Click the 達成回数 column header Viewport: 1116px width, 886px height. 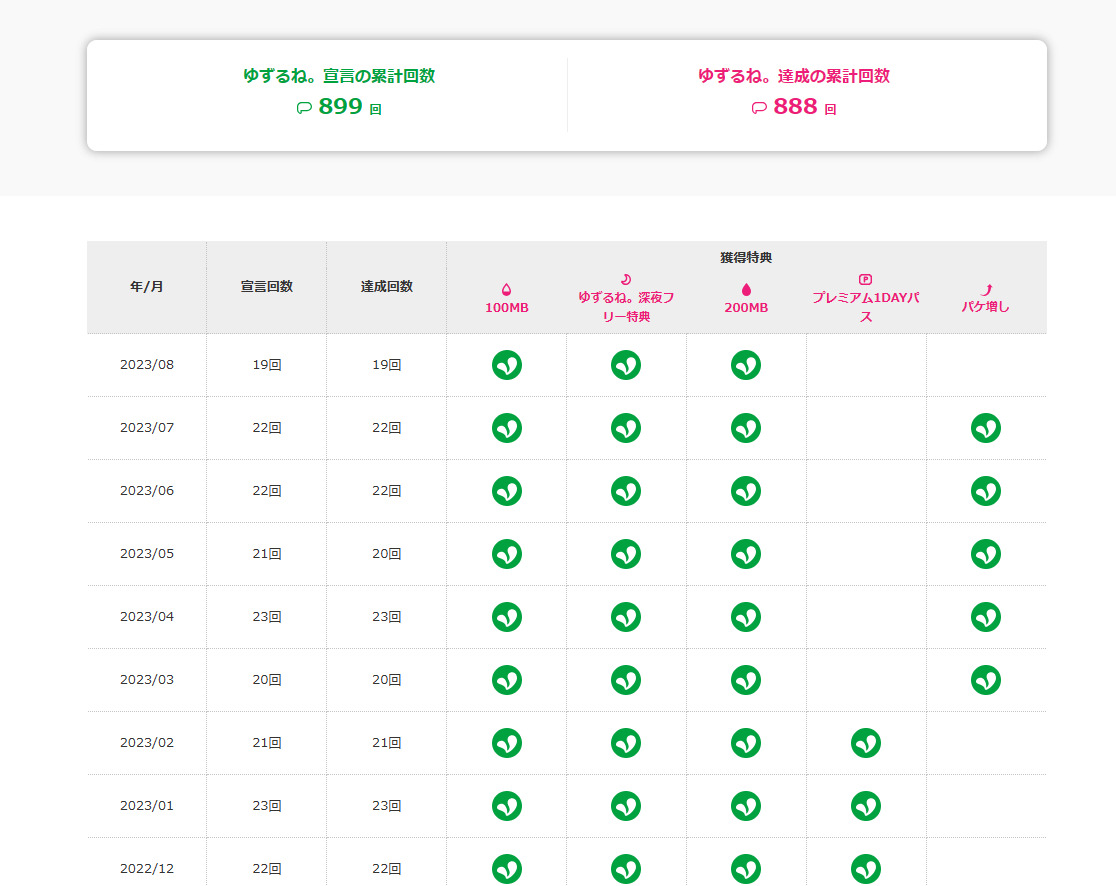(x=387, y=287)
